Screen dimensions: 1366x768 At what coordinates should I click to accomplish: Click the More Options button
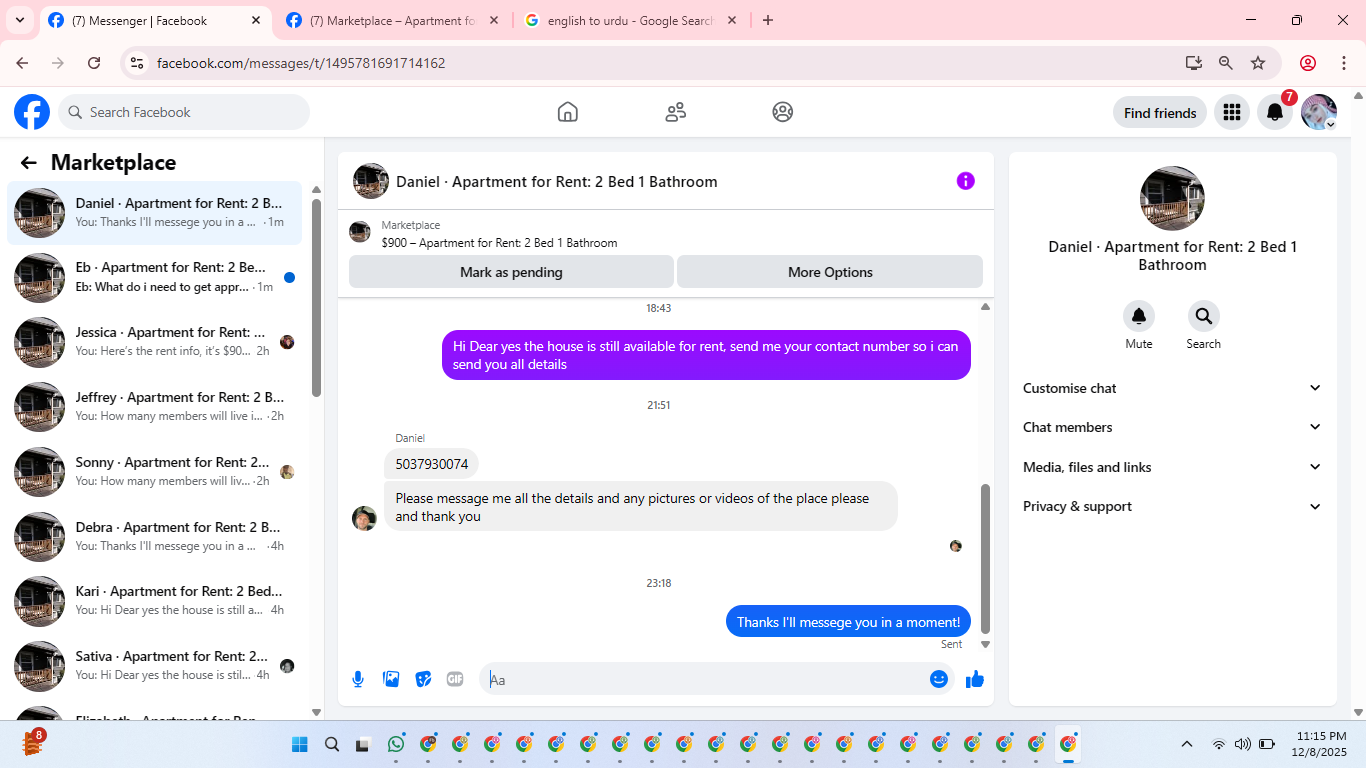(x=830, y=272)
